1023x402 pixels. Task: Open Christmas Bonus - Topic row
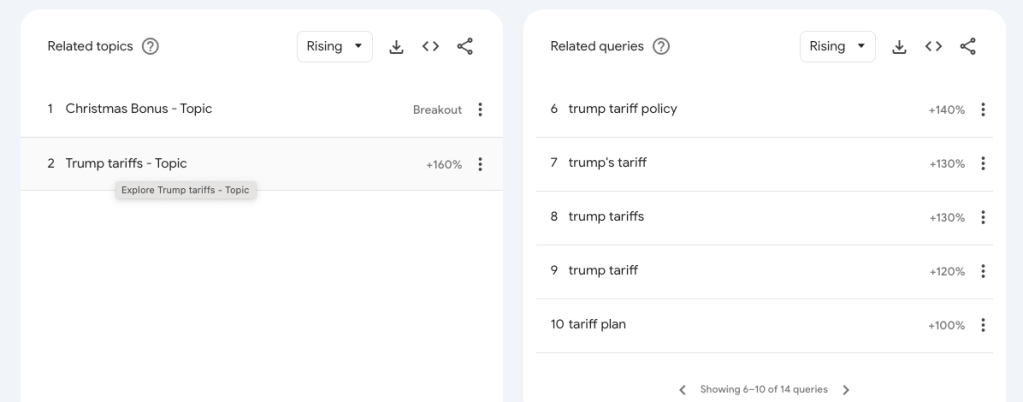138,109
